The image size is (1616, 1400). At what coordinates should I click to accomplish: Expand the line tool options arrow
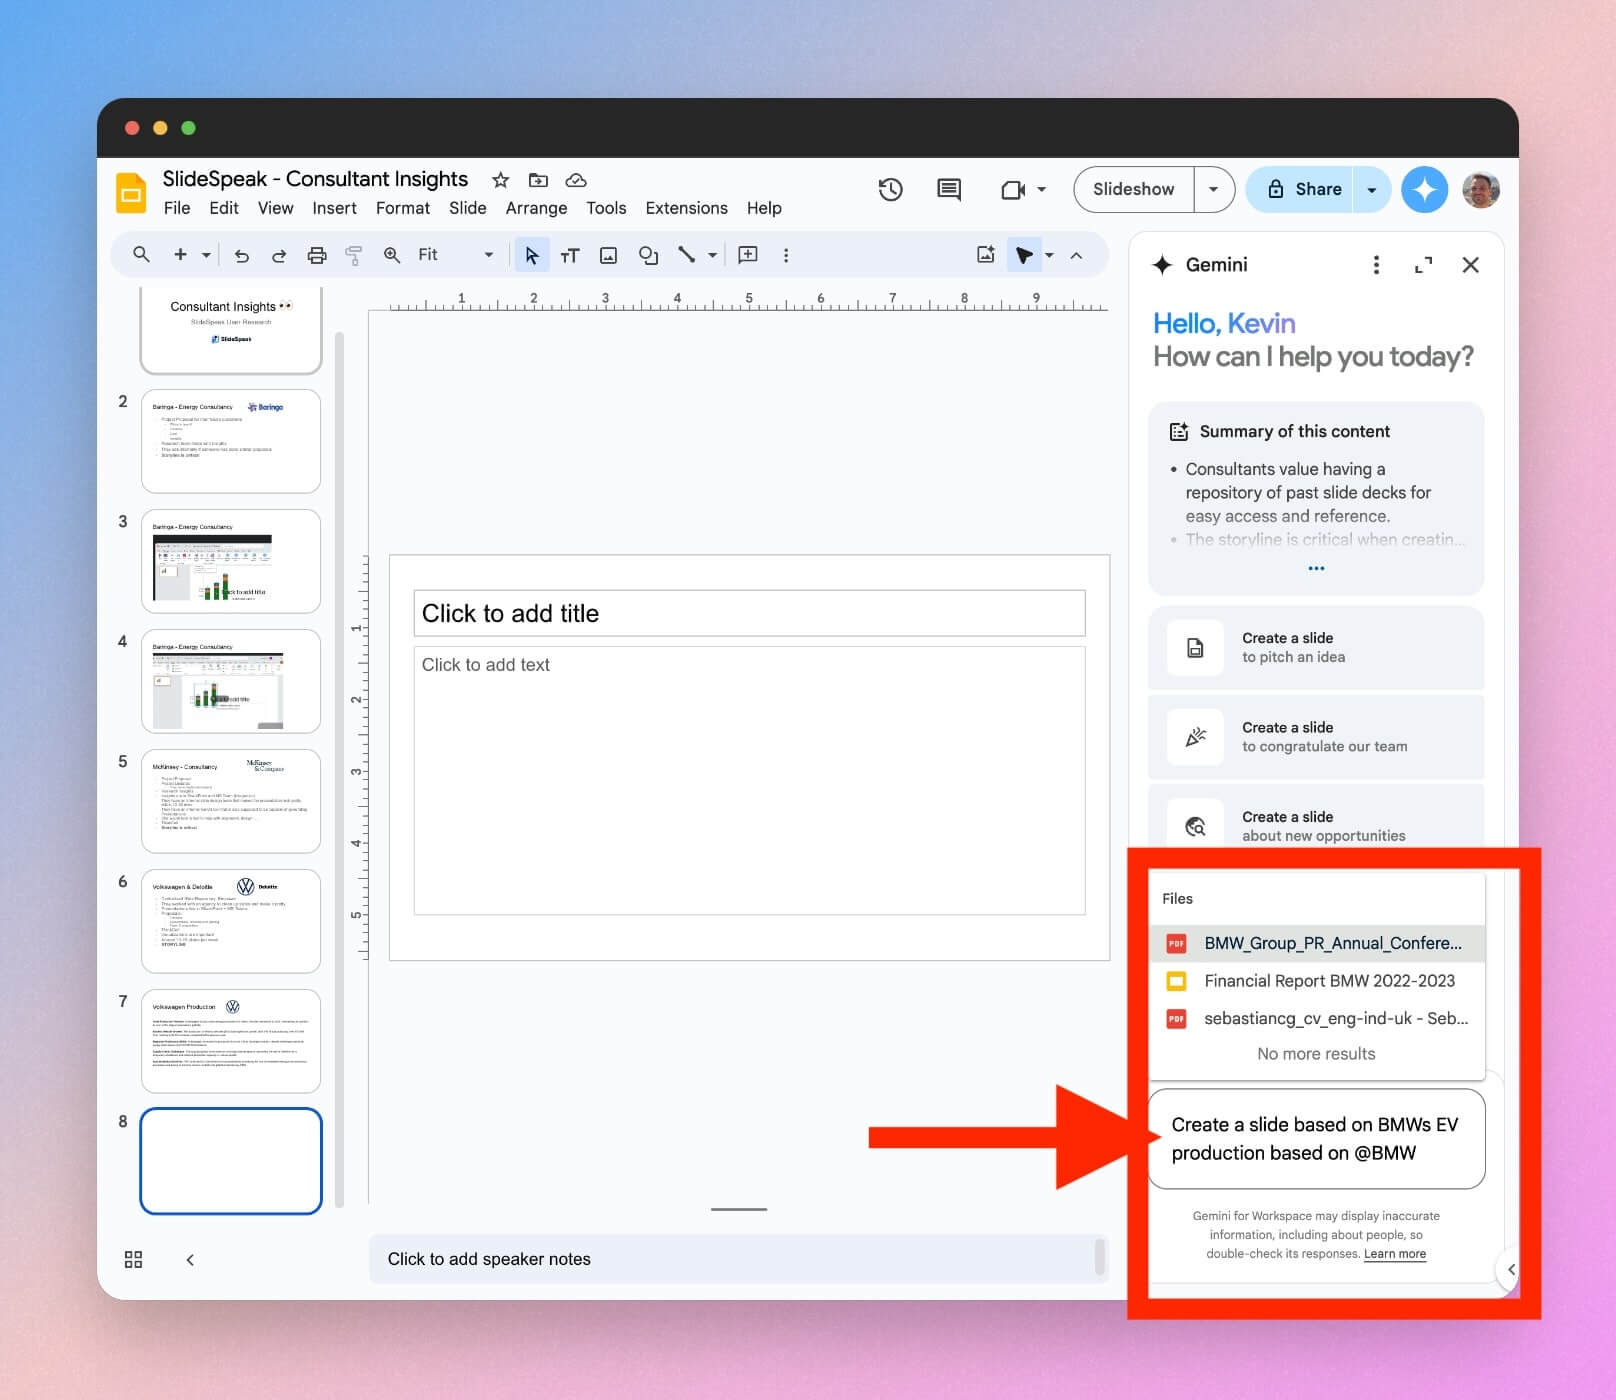pyautogui.click(x=712, y=255)
